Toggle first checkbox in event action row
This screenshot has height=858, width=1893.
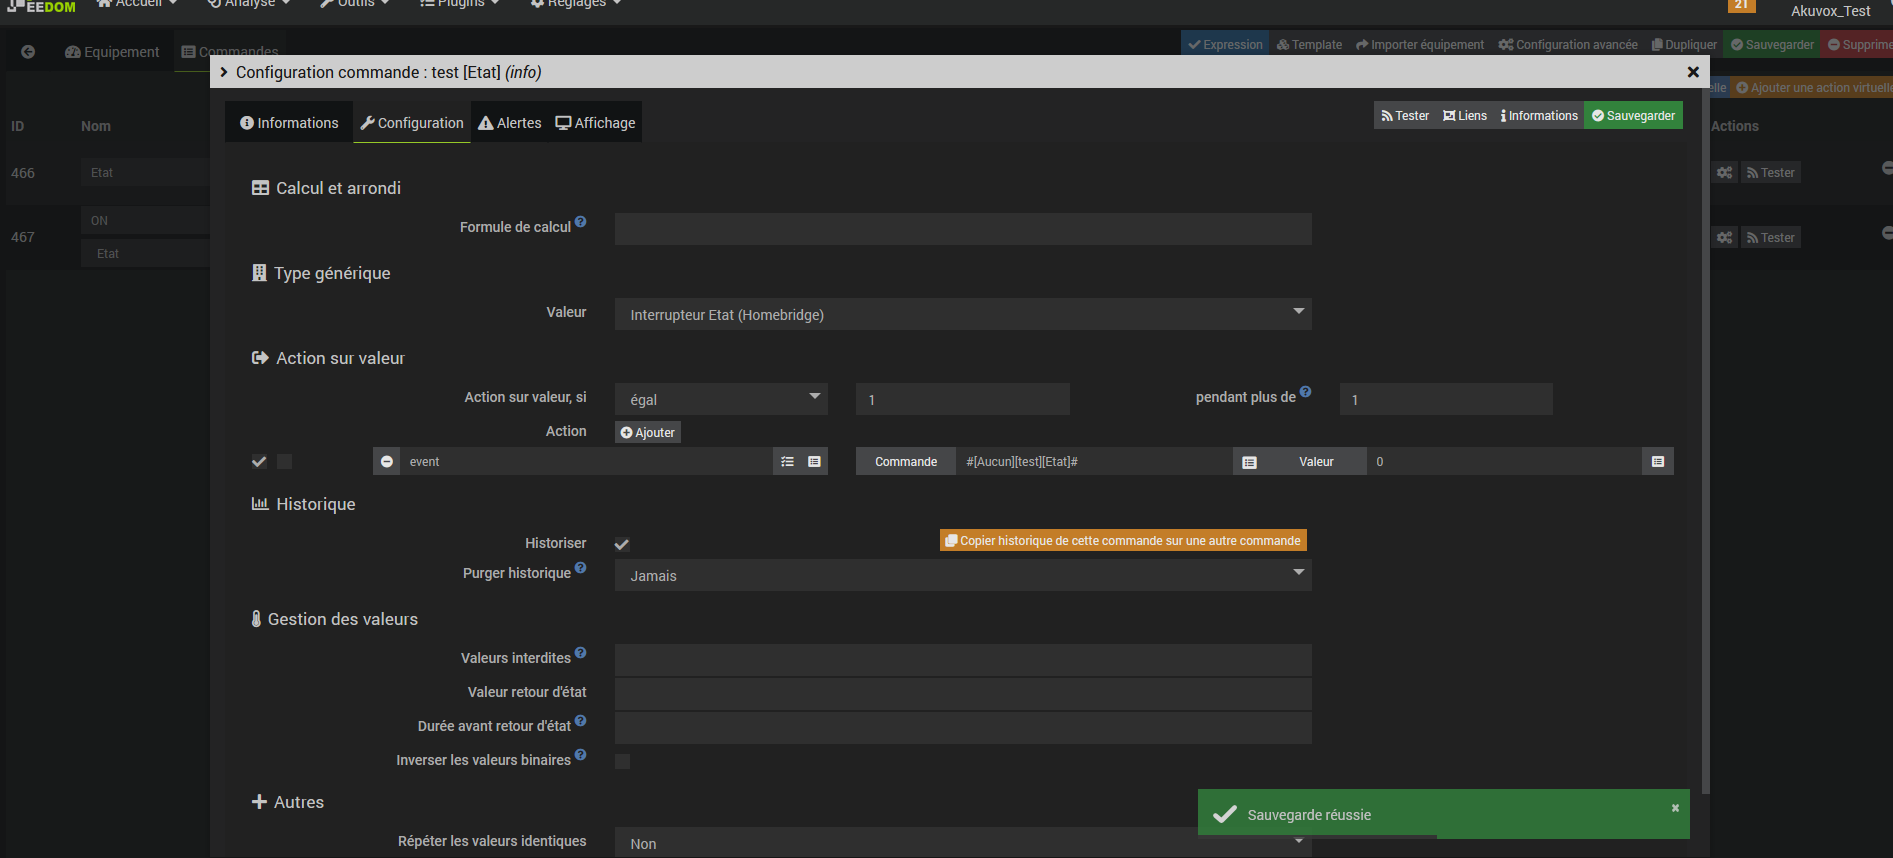tap(259, 462)
